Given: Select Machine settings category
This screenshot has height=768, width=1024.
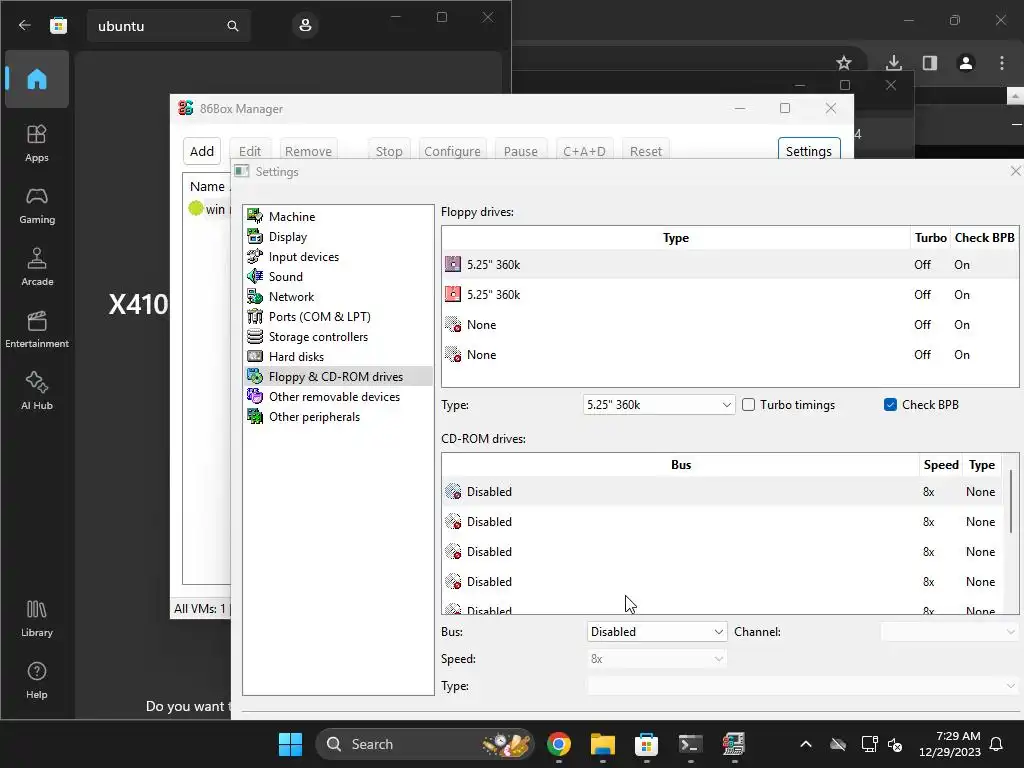Looking at the screenshot, I should [338, 216].
